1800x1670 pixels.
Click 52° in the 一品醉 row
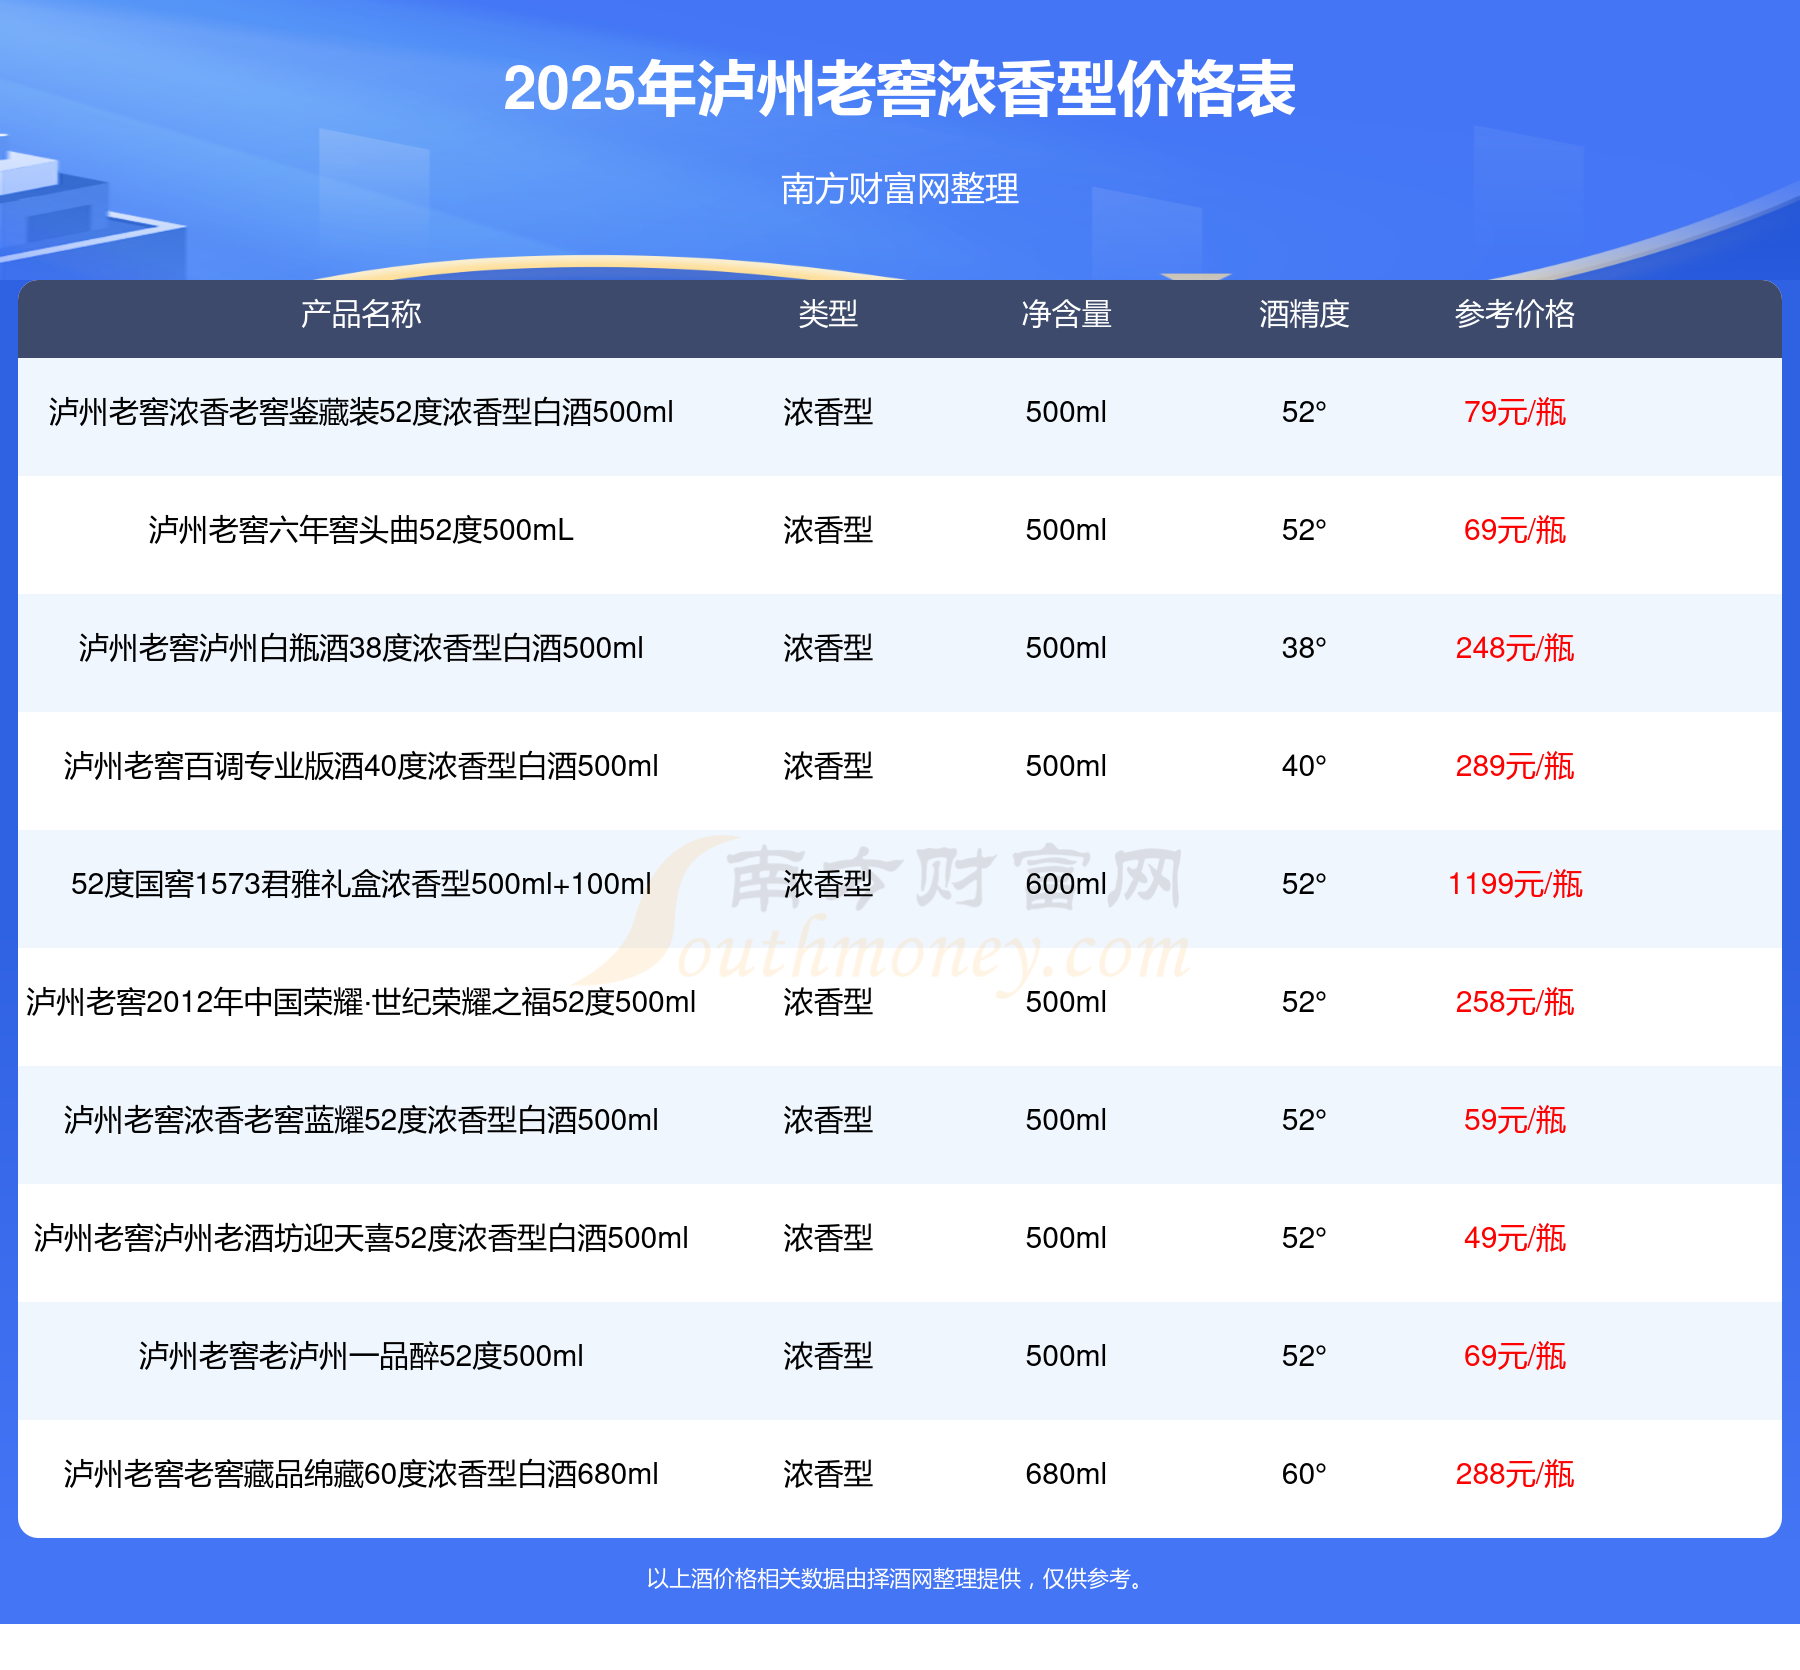point(1304,1356)
